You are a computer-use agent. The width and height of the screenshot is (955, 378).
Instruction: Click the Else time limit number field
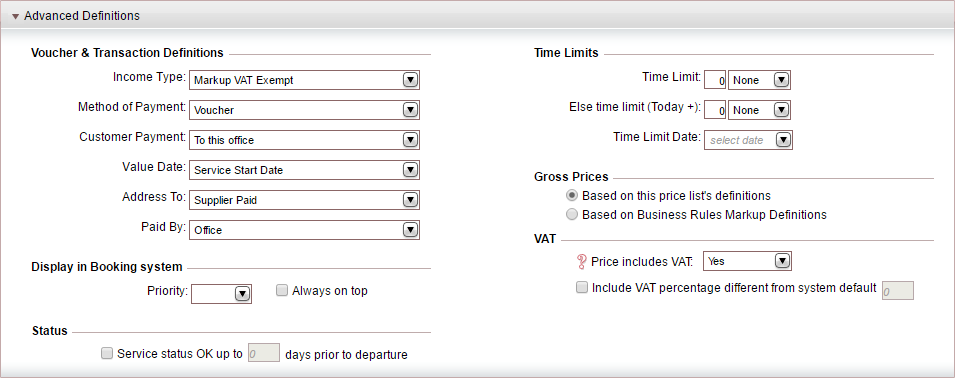(x=715, y=110)
